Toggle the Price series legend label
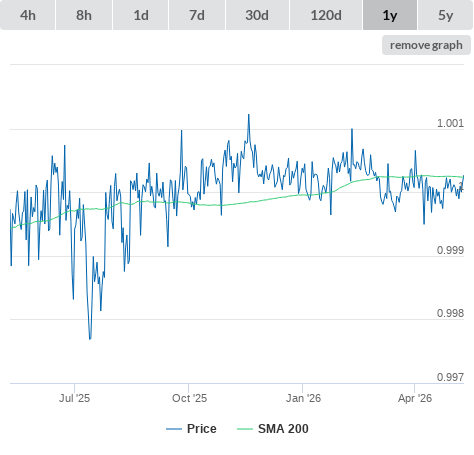Image resolution: width=474 pixels, height=455 pixels. point(202,429)
